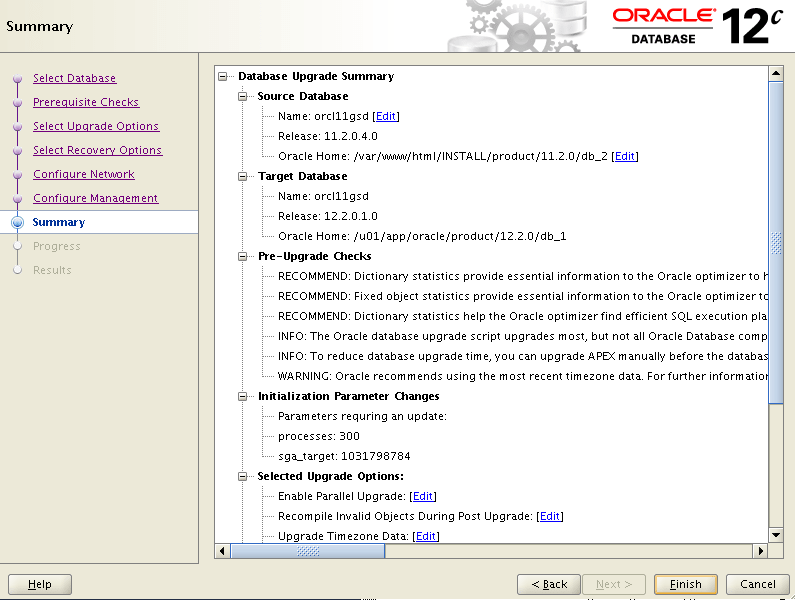Click the Configure Management step bullet icon
Image resolution: width=795 pixels, height=600 pixels.
click(18, 199)
